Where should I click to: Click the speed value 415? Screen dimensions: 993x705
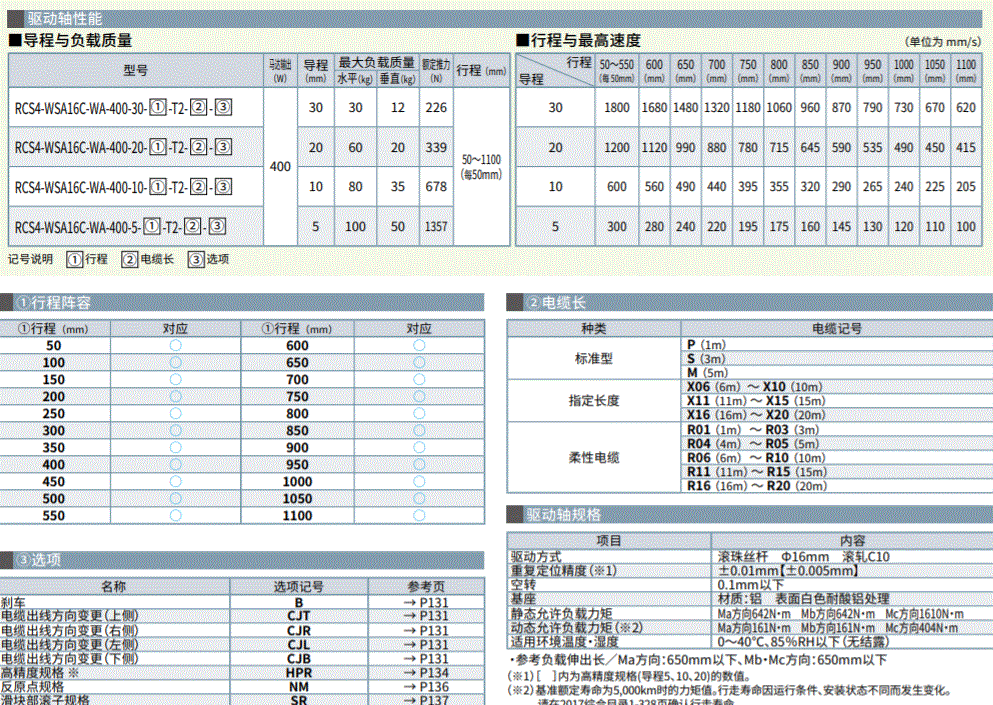click(966, 148)
